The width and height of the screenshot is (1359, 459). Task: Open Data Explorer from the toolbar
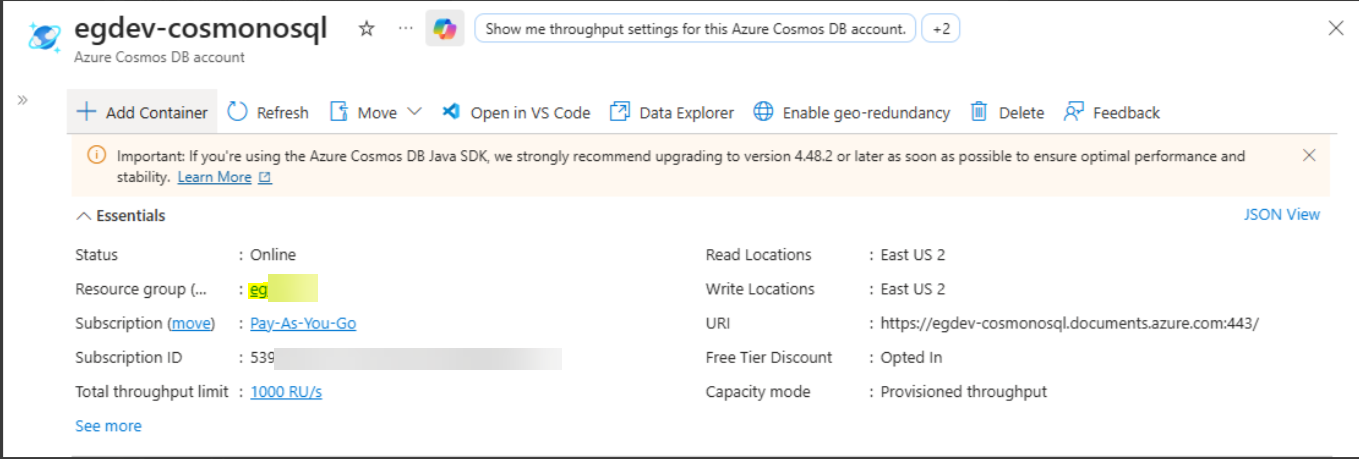(672, 112)
